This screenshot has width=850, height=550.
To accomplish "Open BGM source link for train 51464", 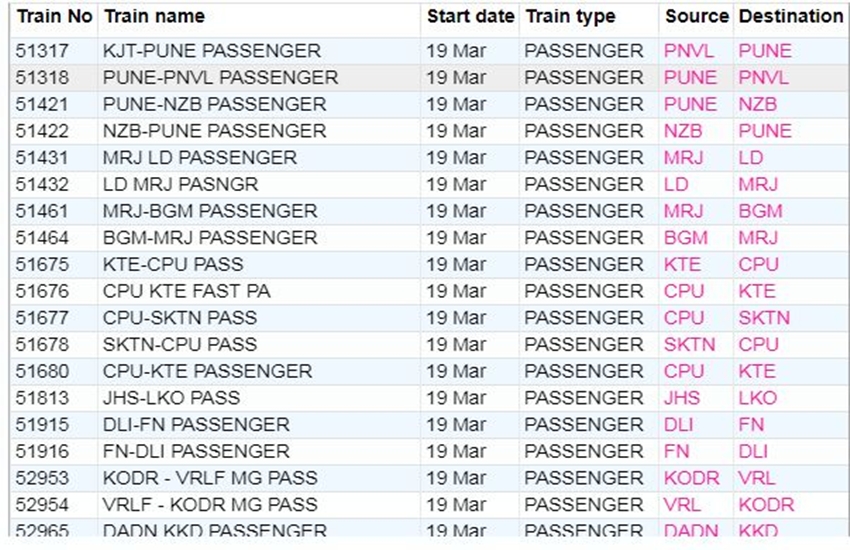I will click(685, 238).
